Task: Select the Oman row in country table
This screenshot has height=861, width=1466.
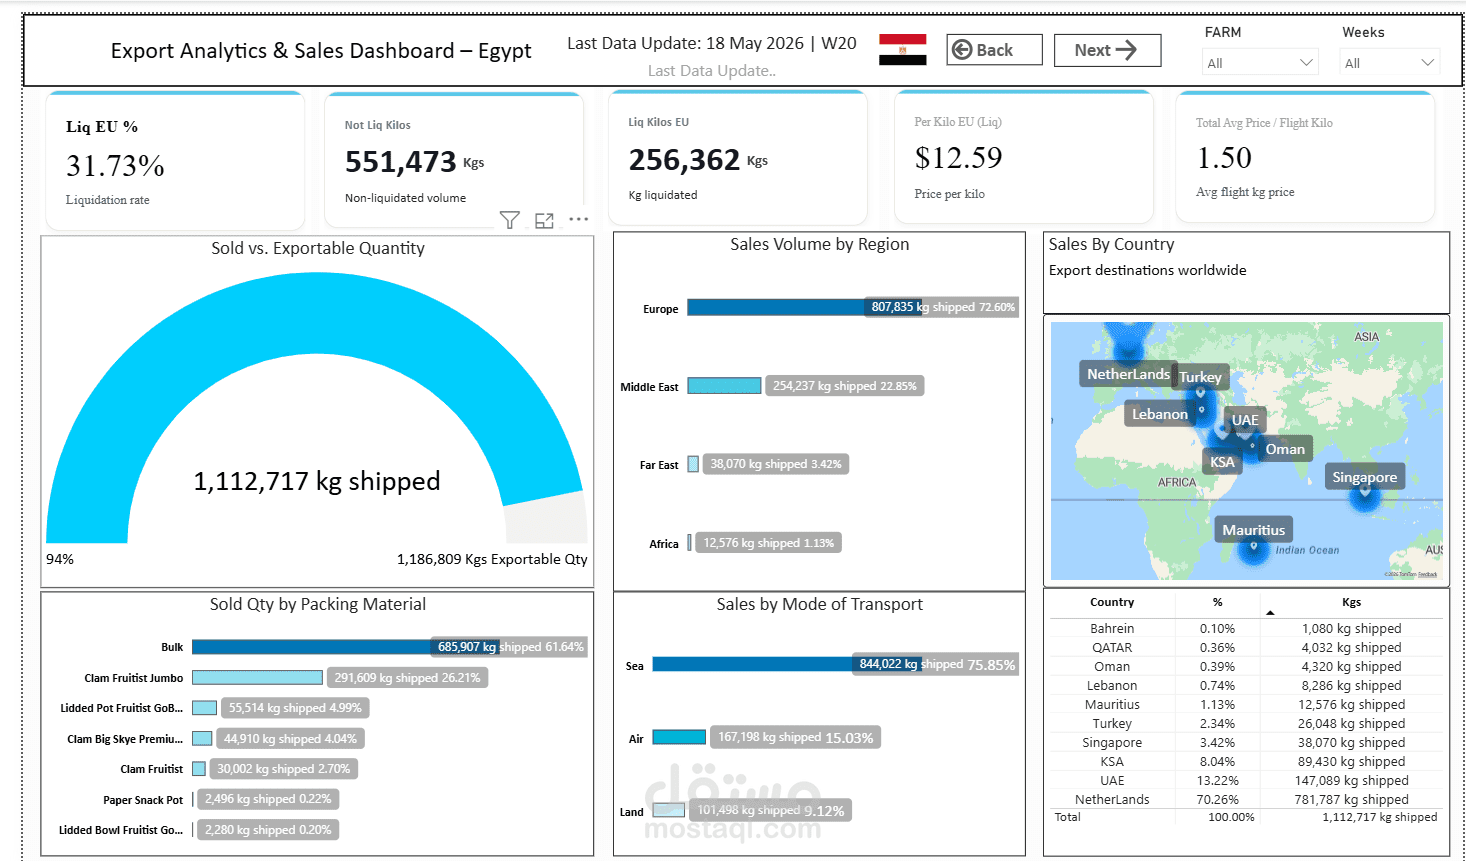Action: (x=1246, y=666)
